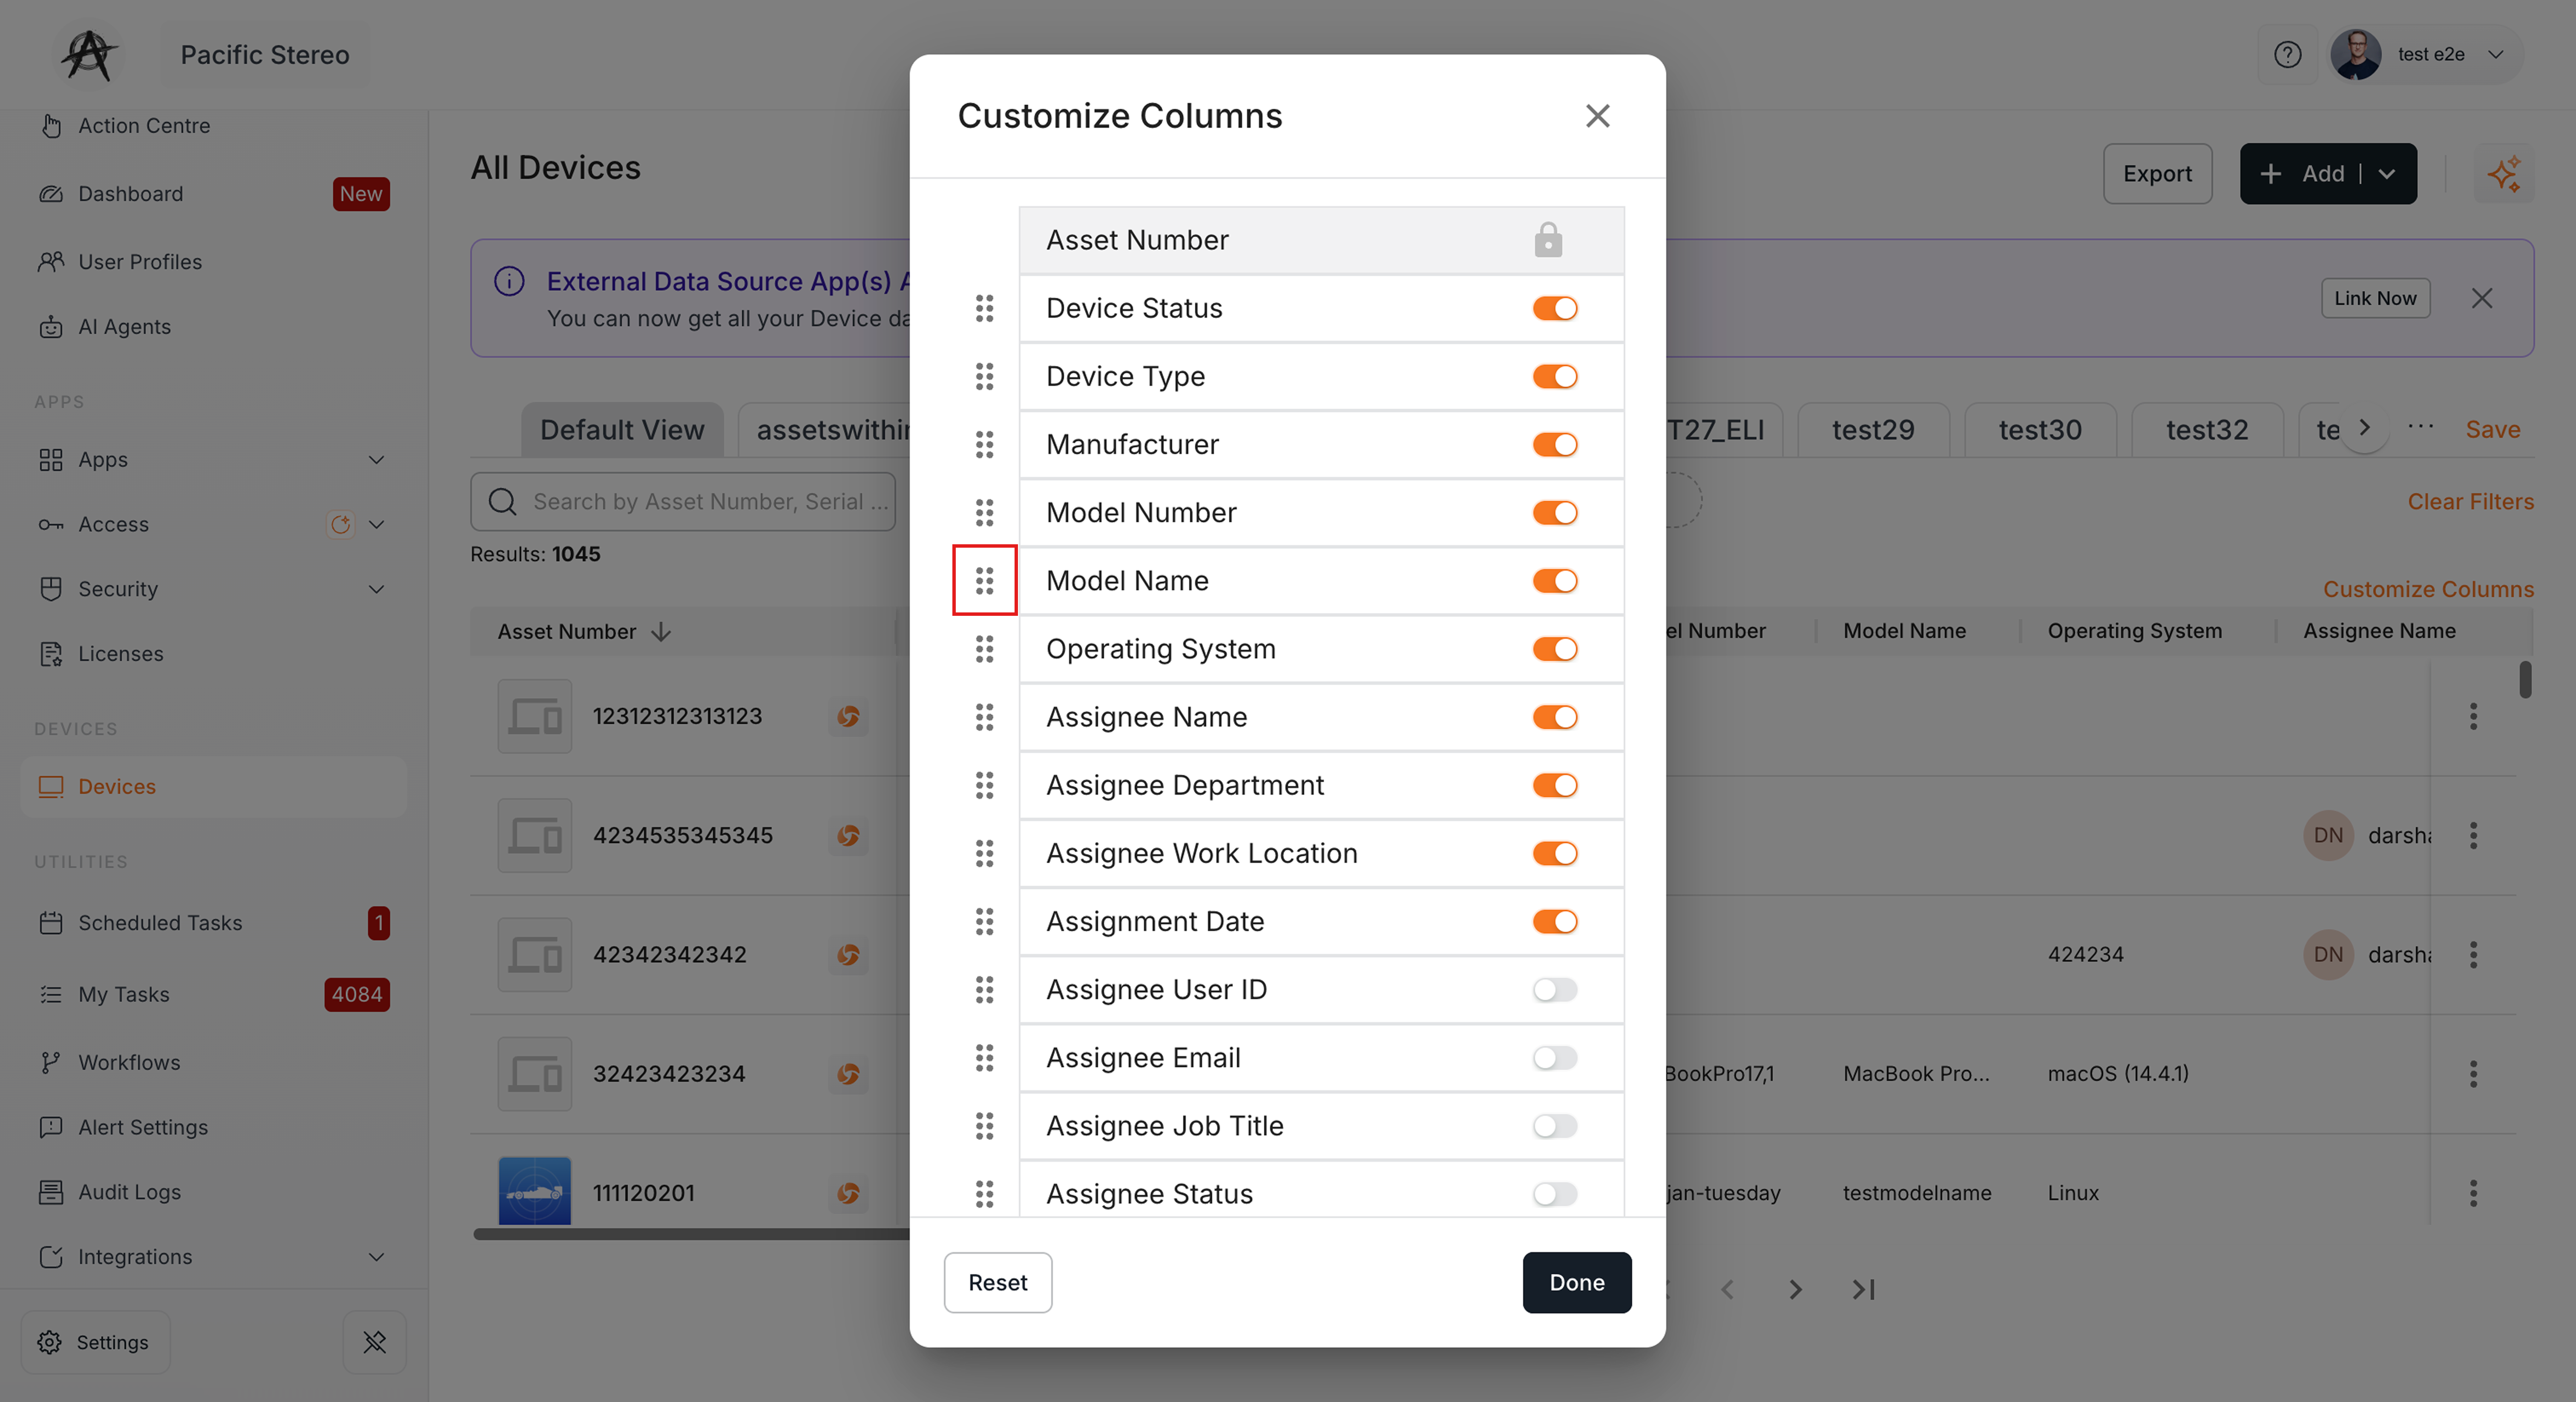Turn off the Device Type column
Image resolution: width=2576 pixels, height=1402 pixels.
point(1554,376)
